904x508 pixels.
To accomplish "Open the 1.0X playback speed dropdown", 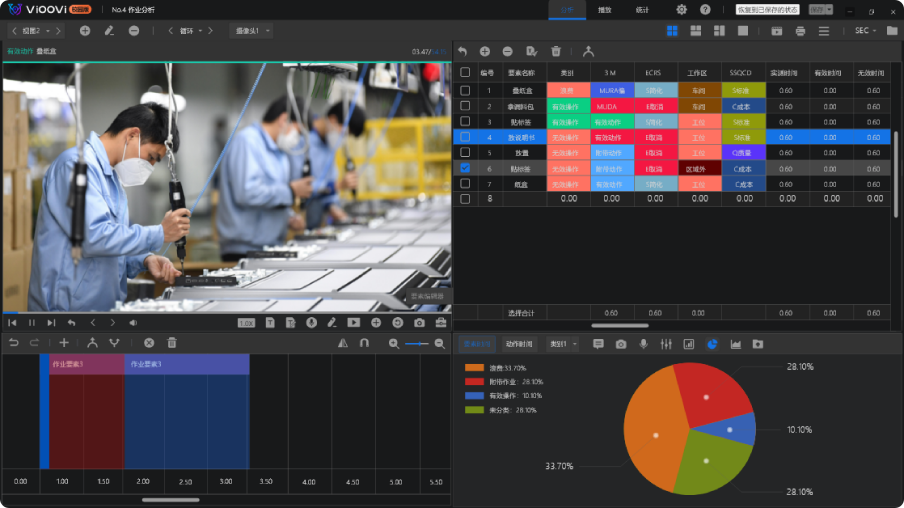I will (246, 323).
